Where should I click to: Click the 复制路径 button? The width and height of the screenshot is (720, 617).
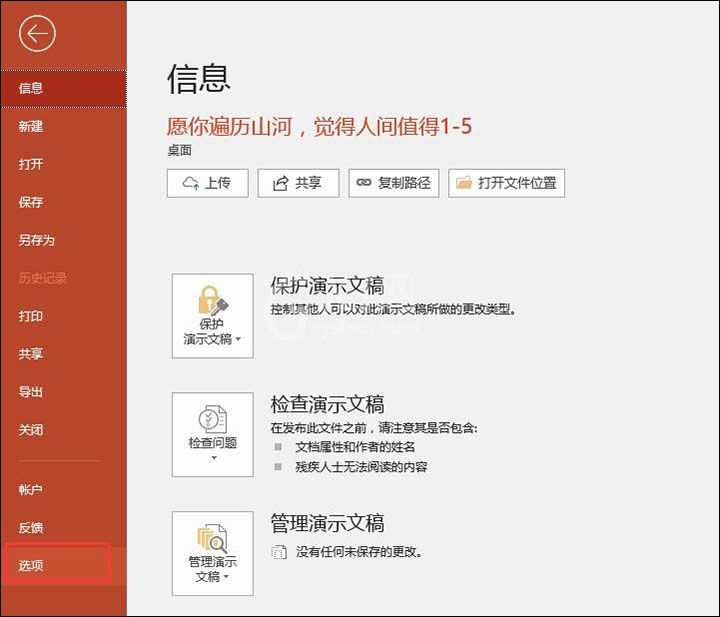(394, 183)
